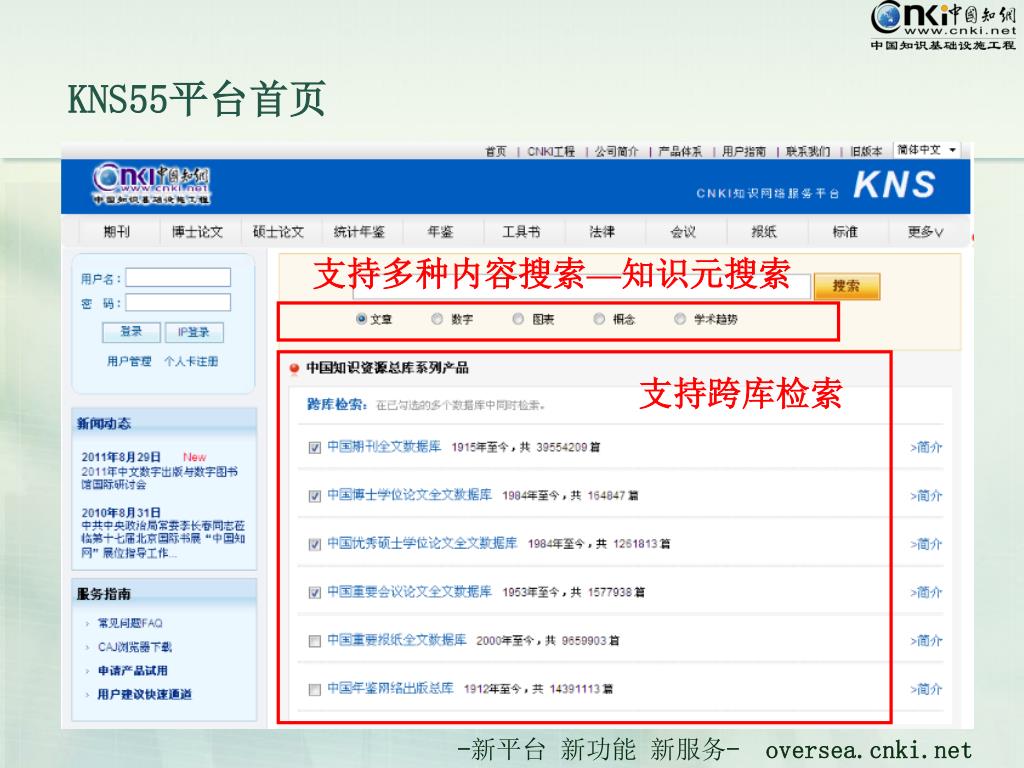
Task: Check 中国年鉴网络出版总库 checkbox
Action: [315, 689]
